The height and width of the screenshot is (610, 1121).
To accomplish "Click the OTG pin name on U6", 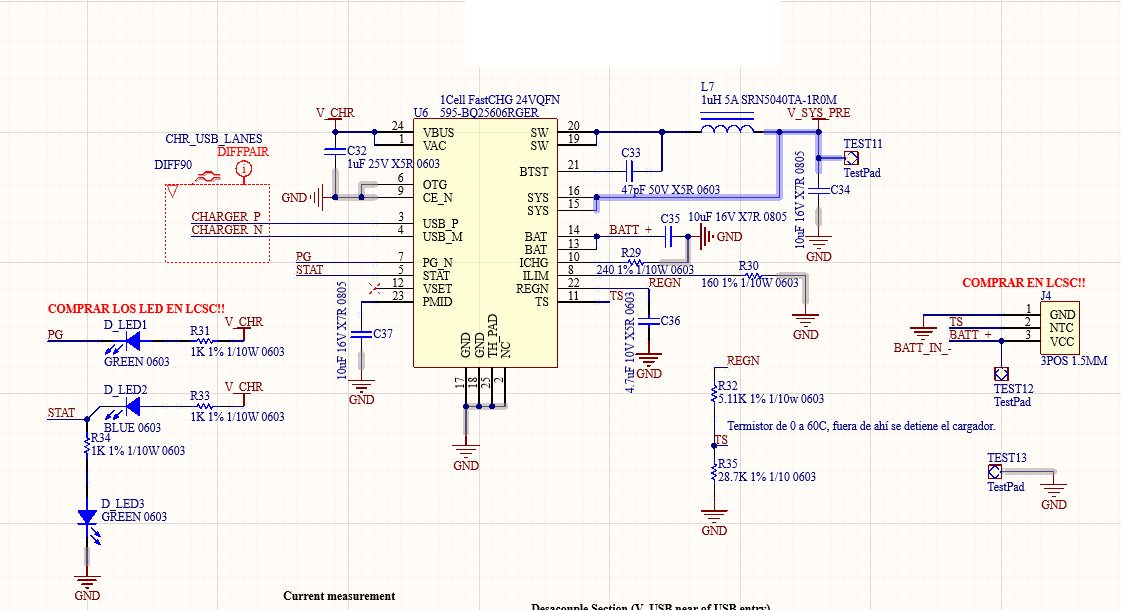I will [x=435, y=185].
